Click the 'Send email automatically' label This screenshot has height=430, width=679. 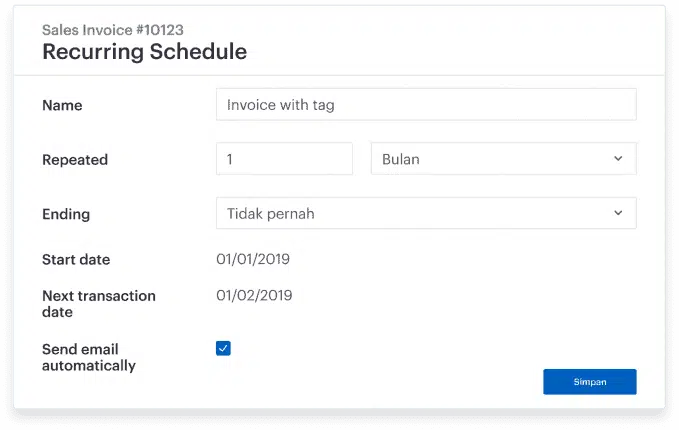(x=88, y=357)
